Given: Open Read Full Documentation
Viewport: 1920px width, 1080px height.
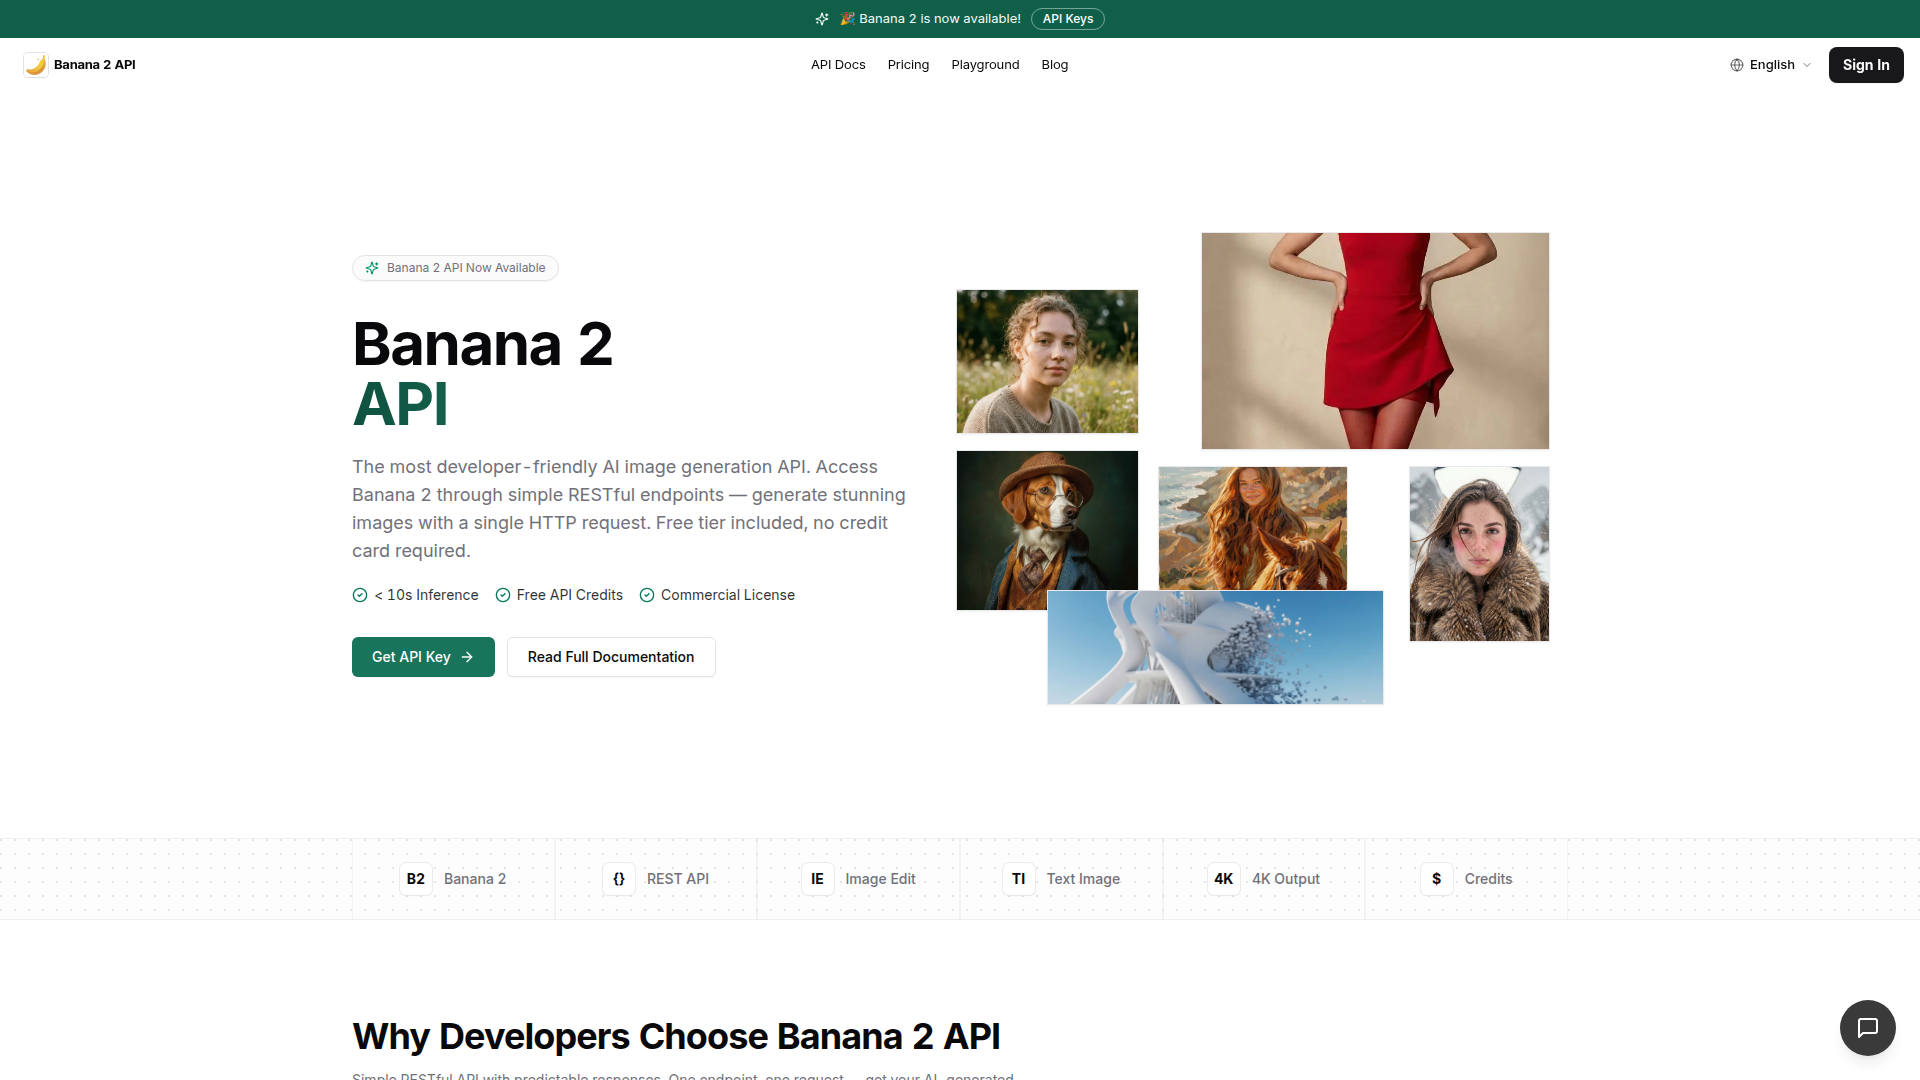Looking at the screenshot, I should tap(611, 657).
